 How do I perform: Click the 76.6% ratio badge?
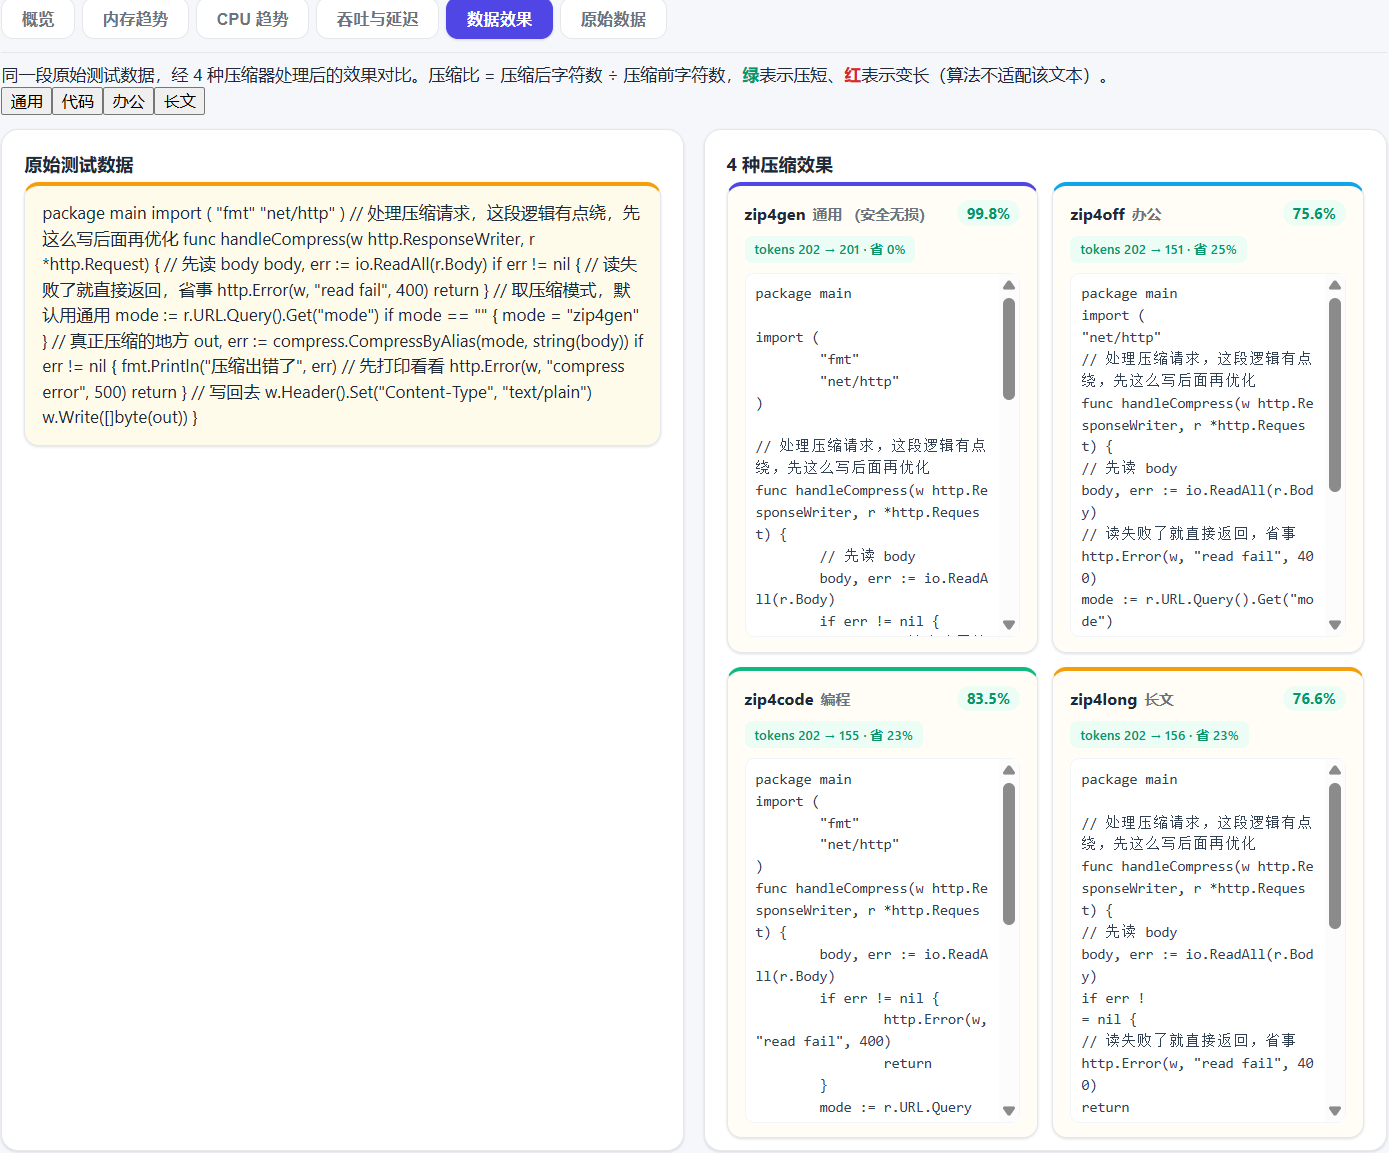click(1314, 699)
